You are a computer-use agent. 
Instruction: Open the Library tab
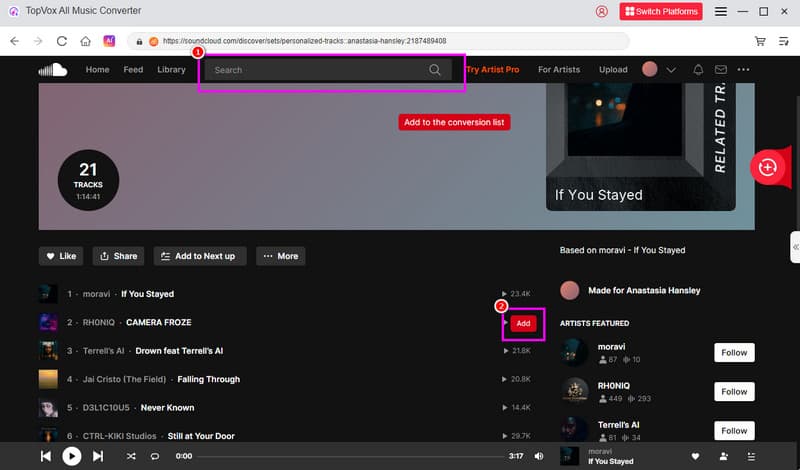pyautogui.click(x=171, y=69)
